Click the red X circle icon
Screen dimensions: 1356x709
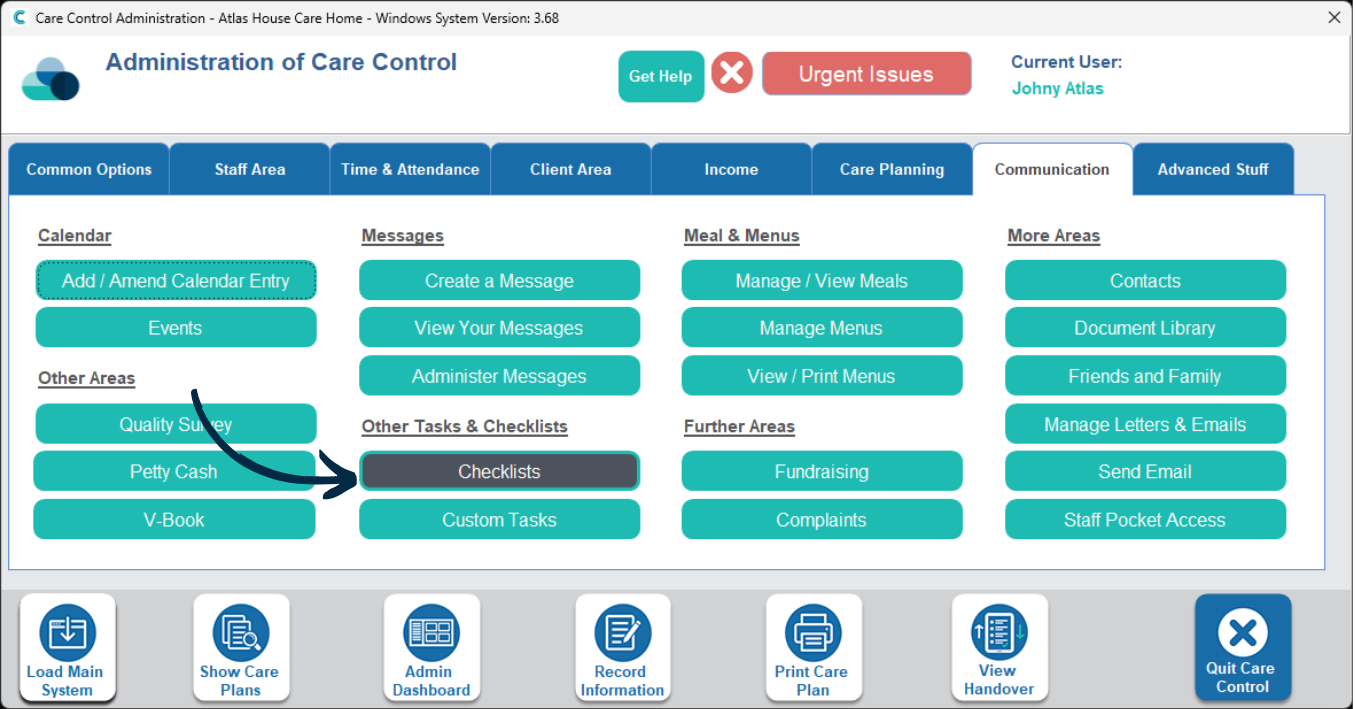tap(732, 73)
